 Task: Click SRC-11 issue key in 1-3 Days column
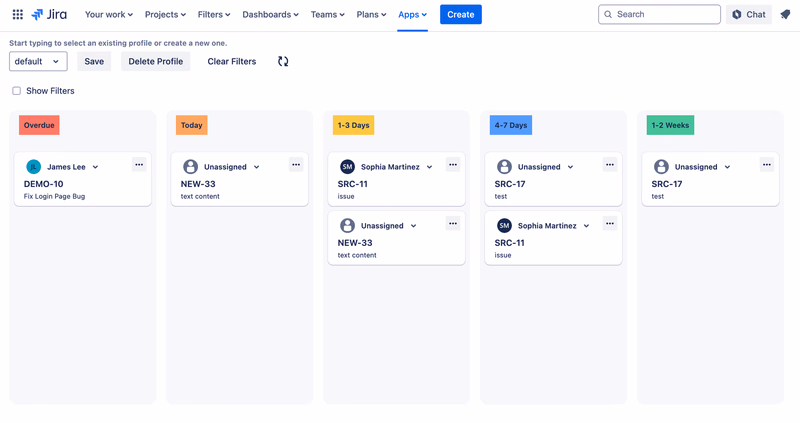click(353, 184)
